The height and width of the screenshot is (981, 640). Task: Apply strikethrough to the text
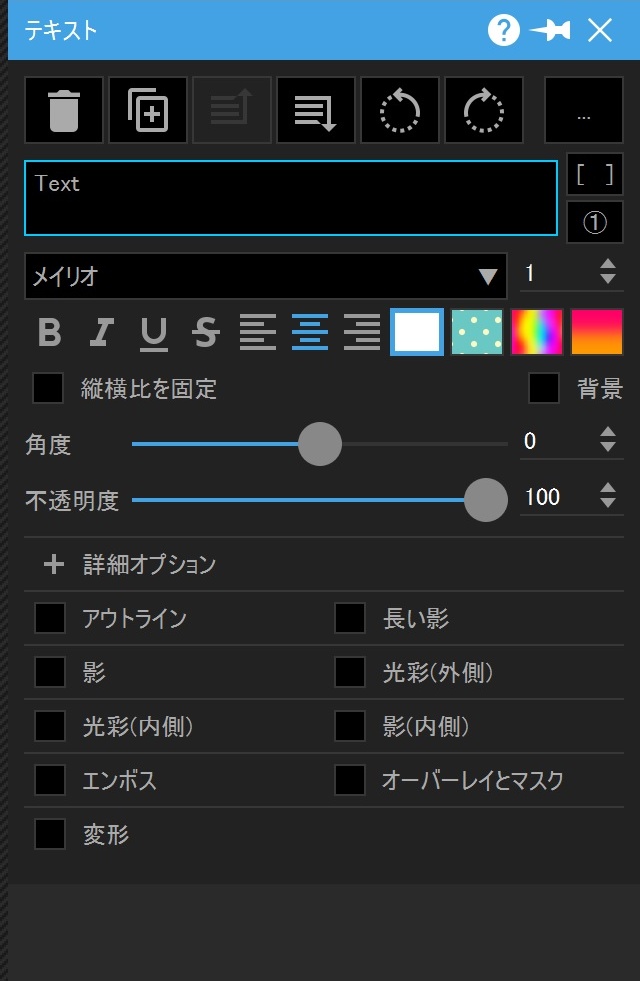(205, 332)
